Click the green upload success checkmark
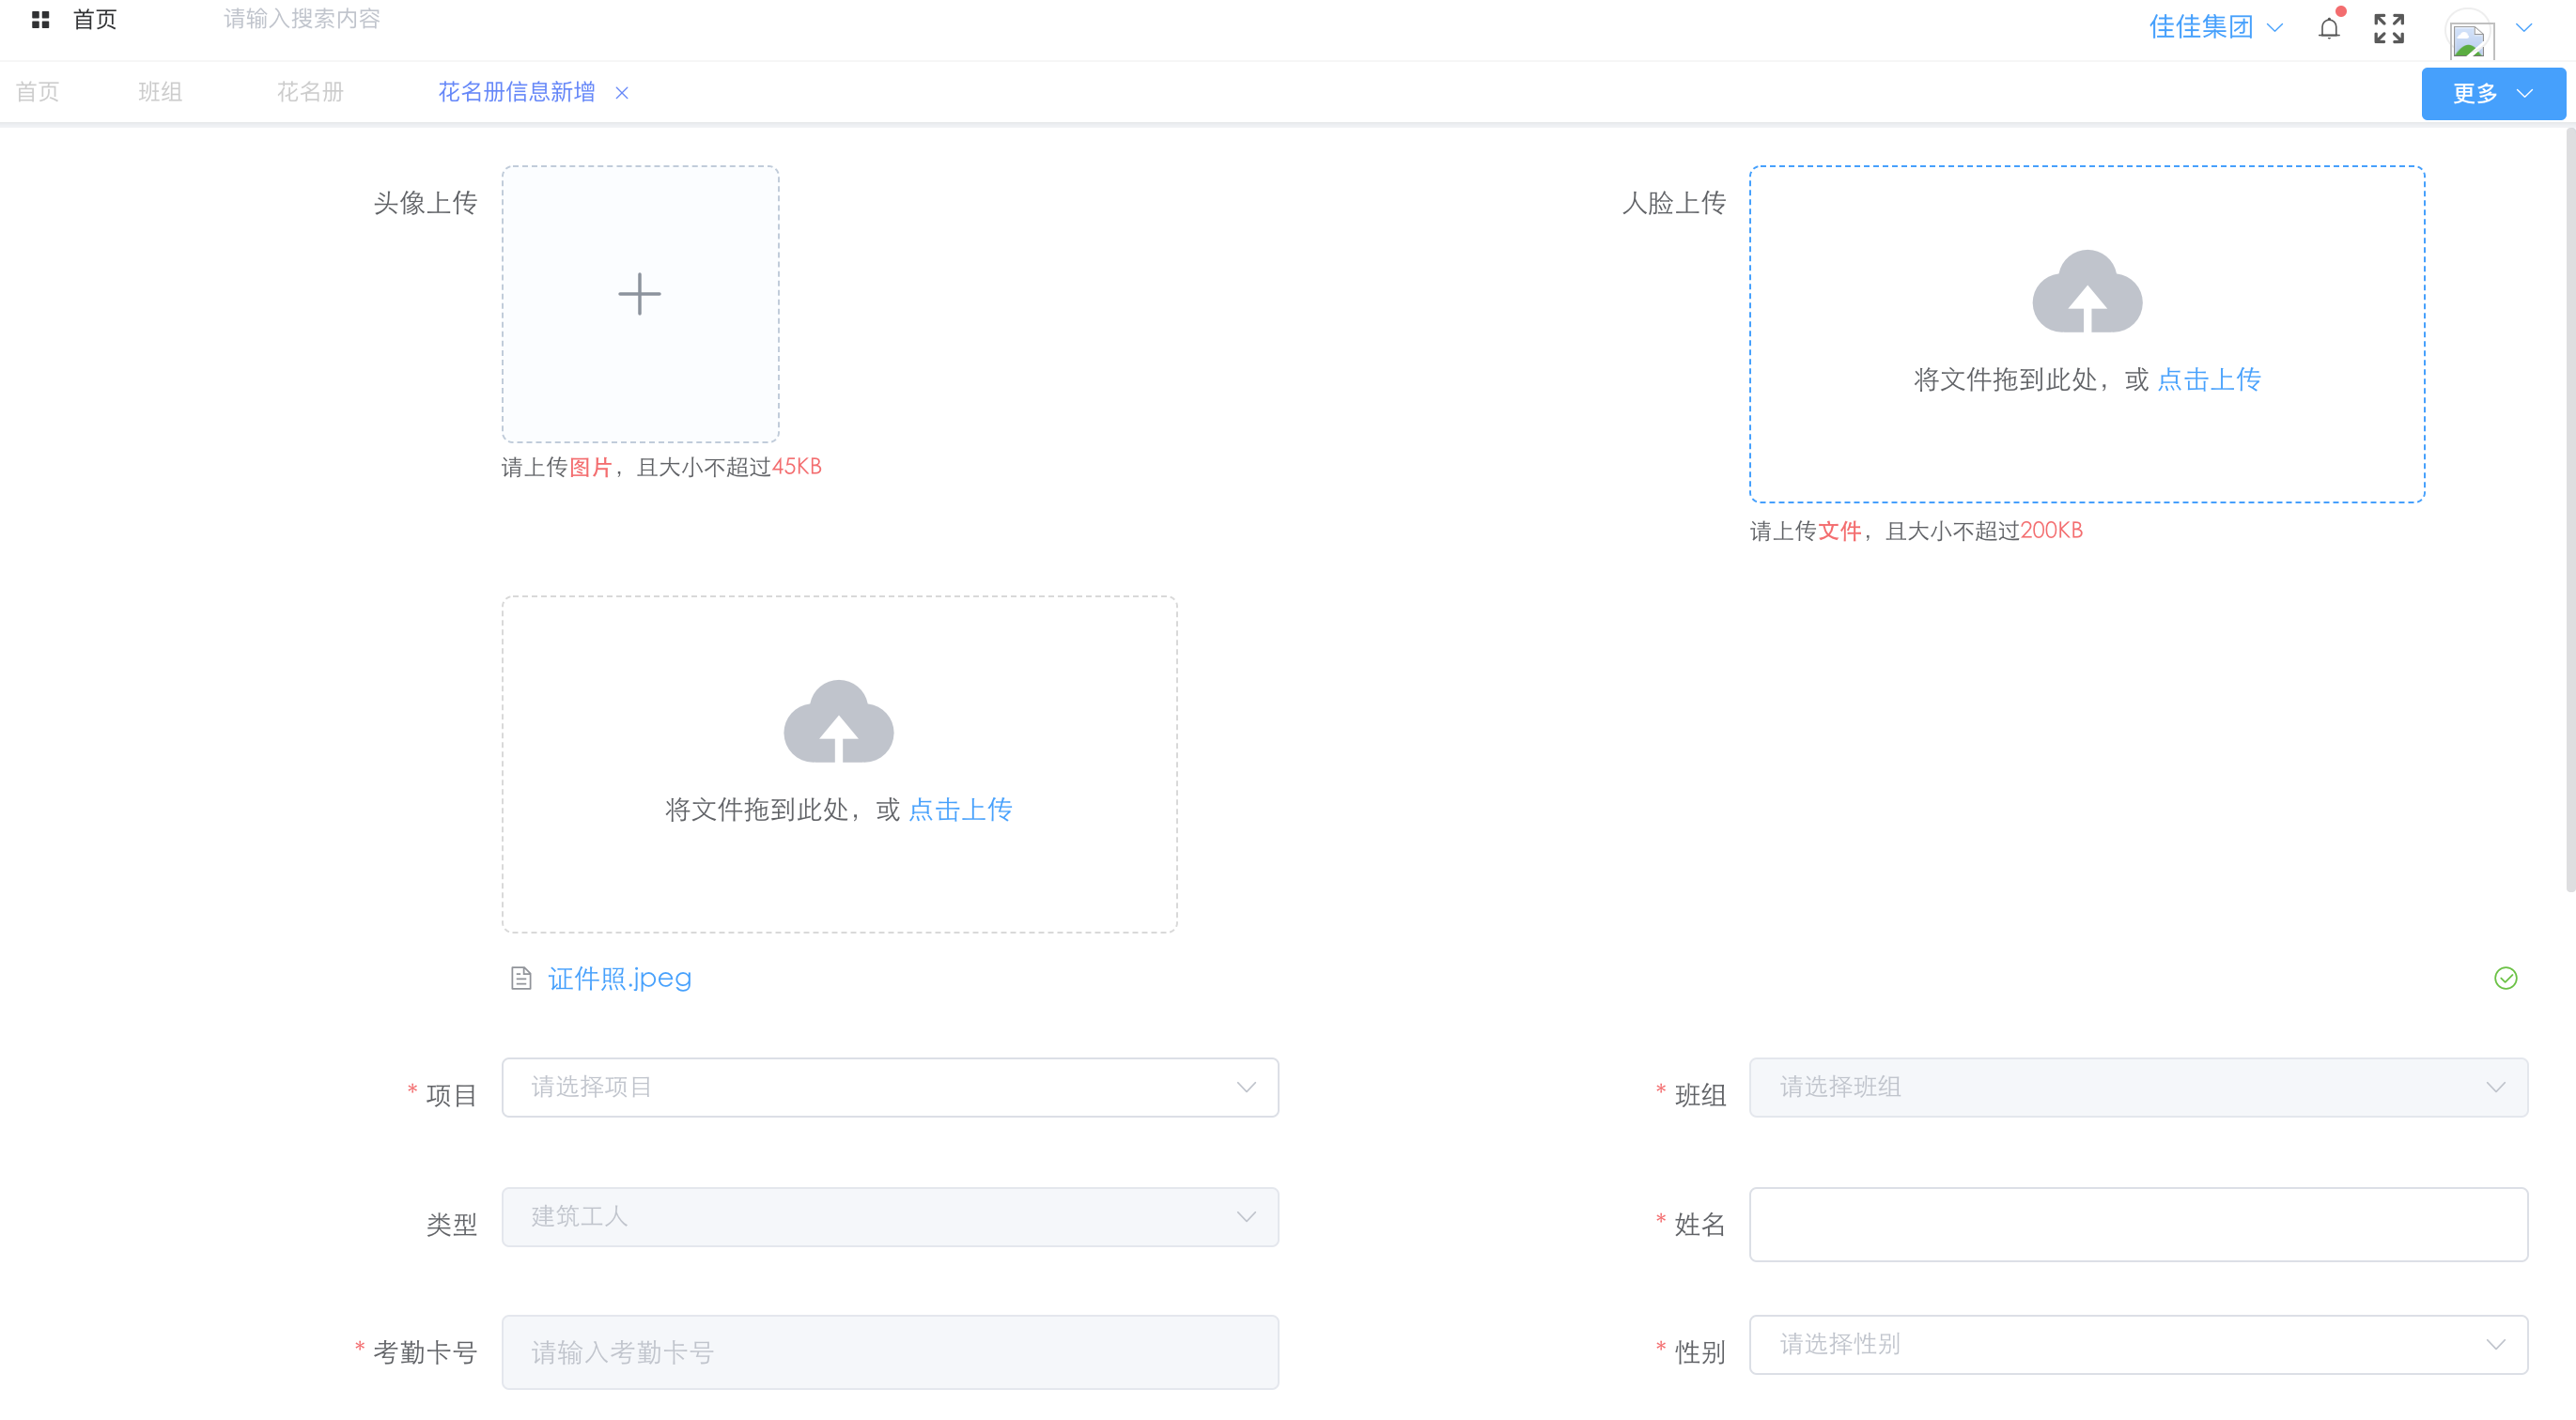Screen dimensions: 2576x1420 2505,978
